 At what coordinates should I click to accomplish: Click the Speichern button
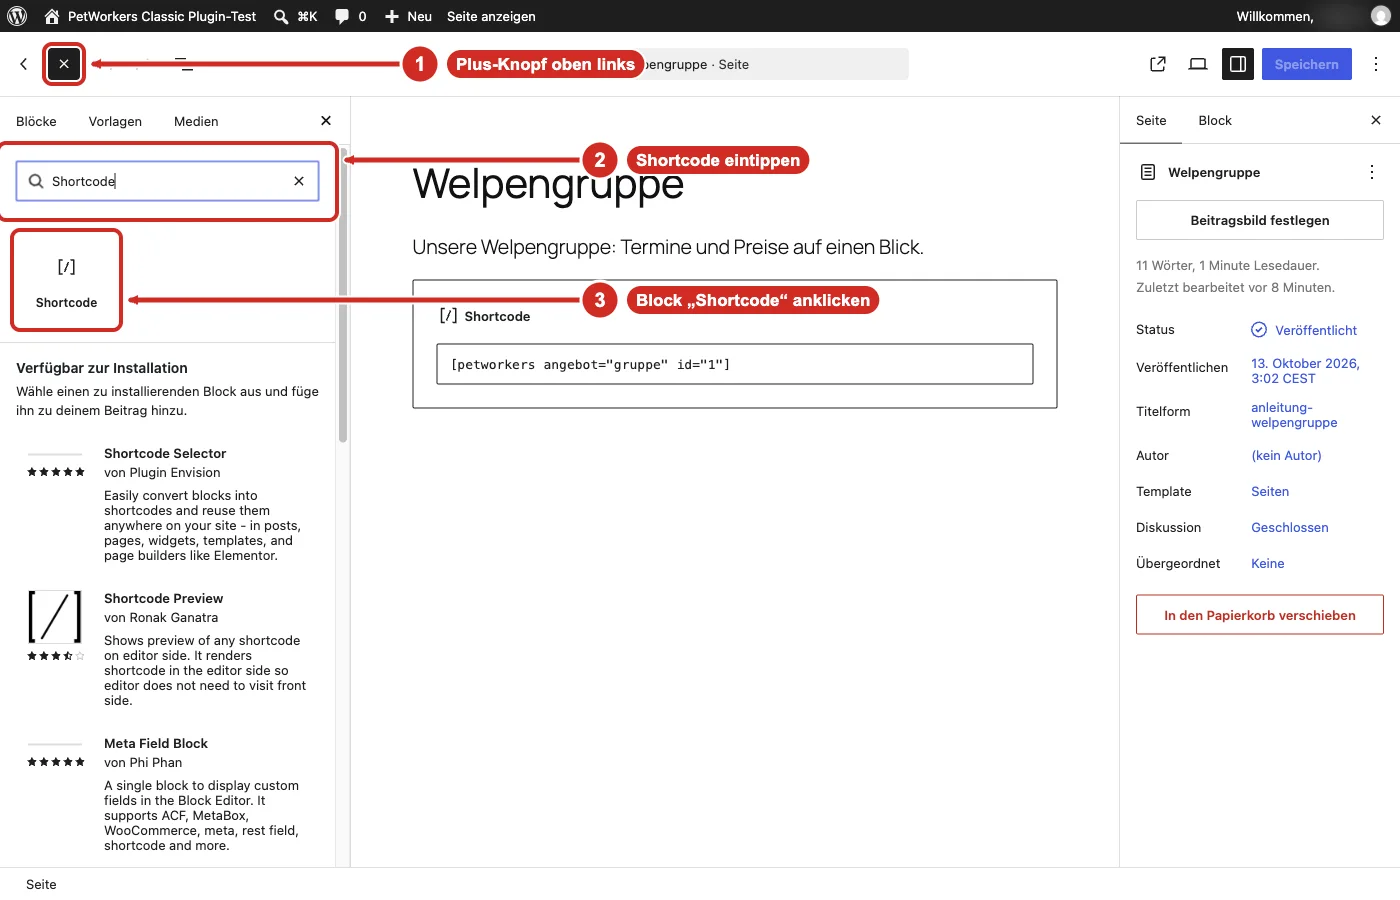pos(1306,64)
